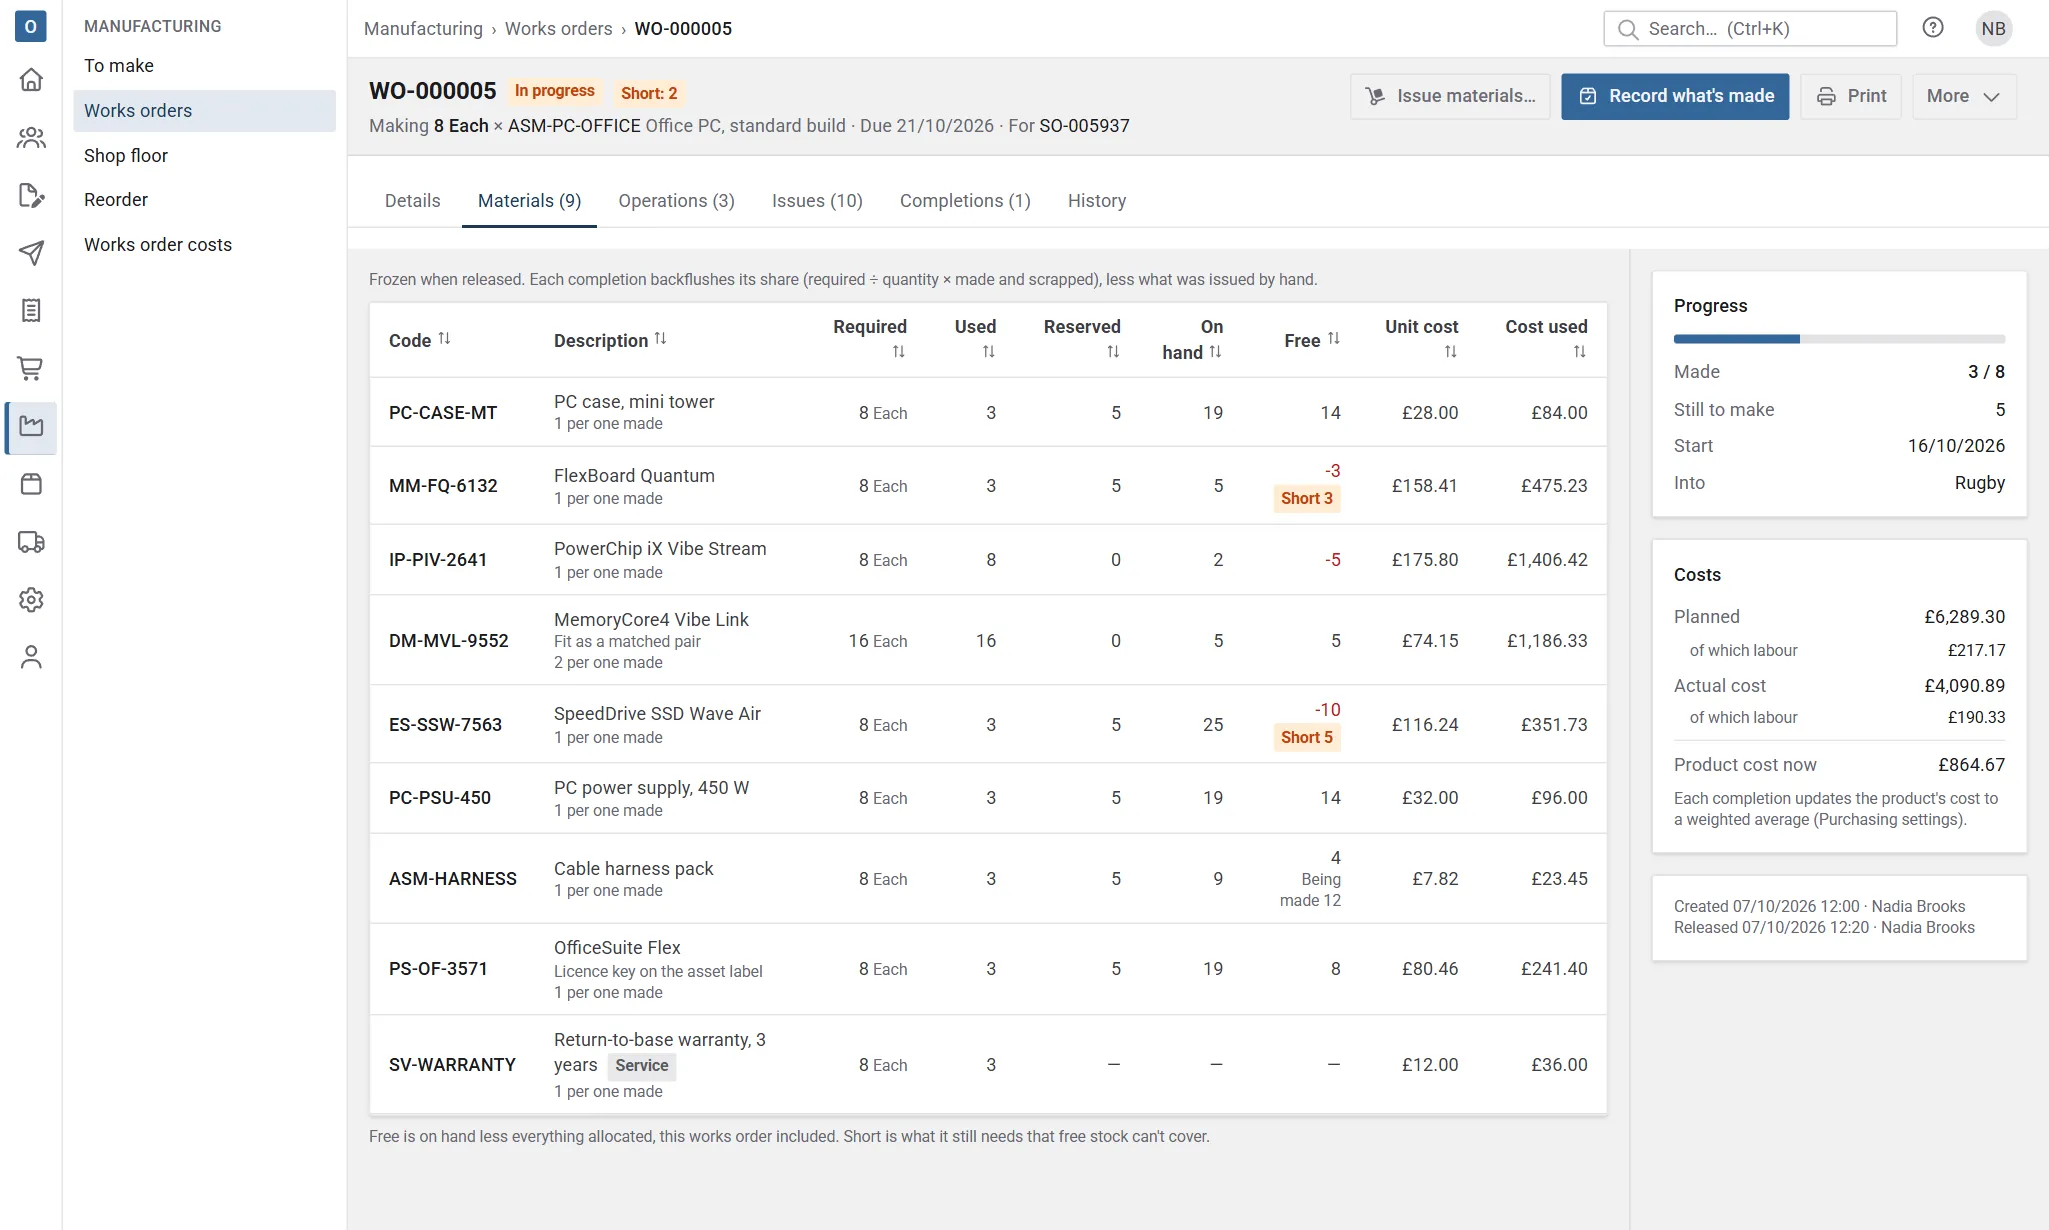The height and width of the screenshot is (1230, 2049).
Task: Follow the Works orders breadcrumb link
Action: point(558,29)
